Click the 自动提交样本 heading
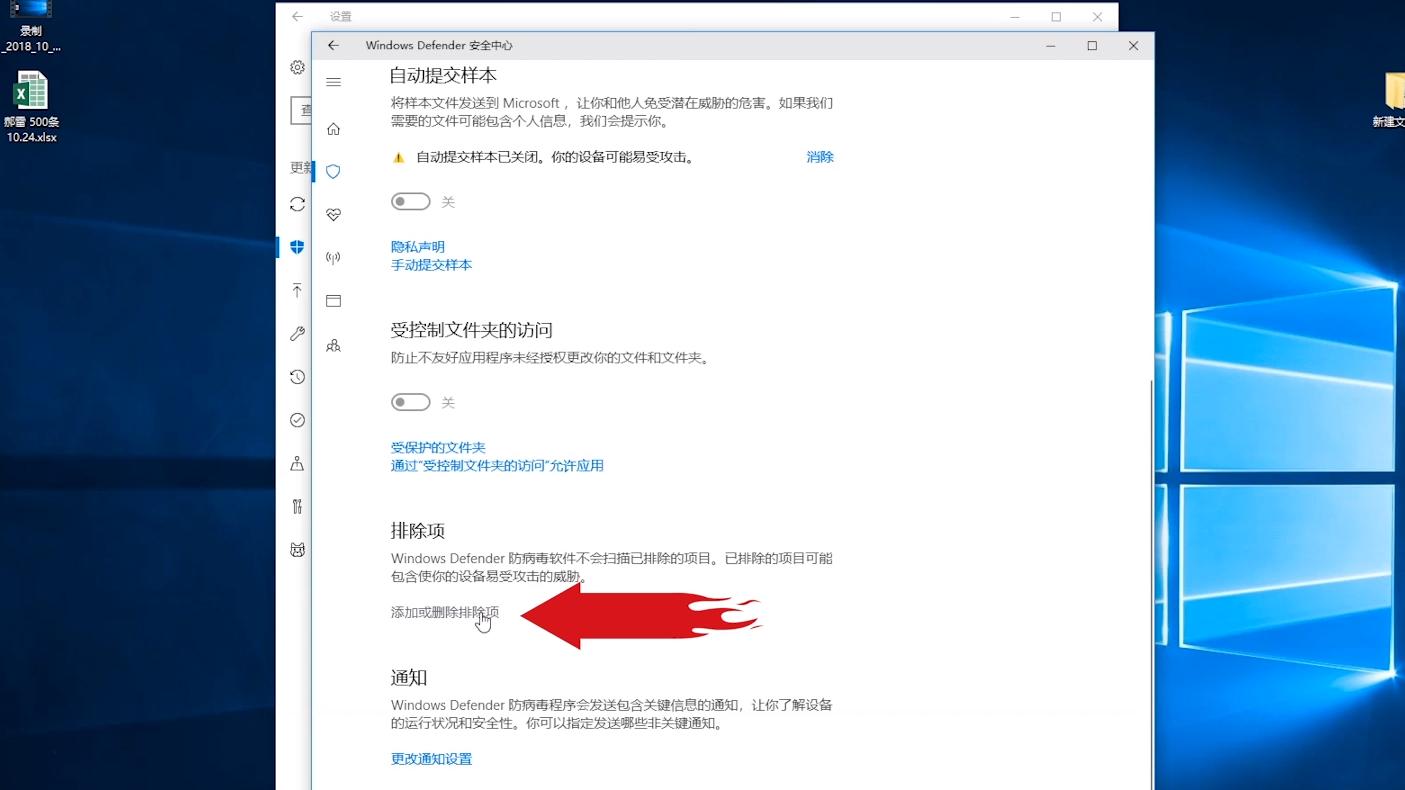The image size is (1405, 790). click(x=443, y=76)
